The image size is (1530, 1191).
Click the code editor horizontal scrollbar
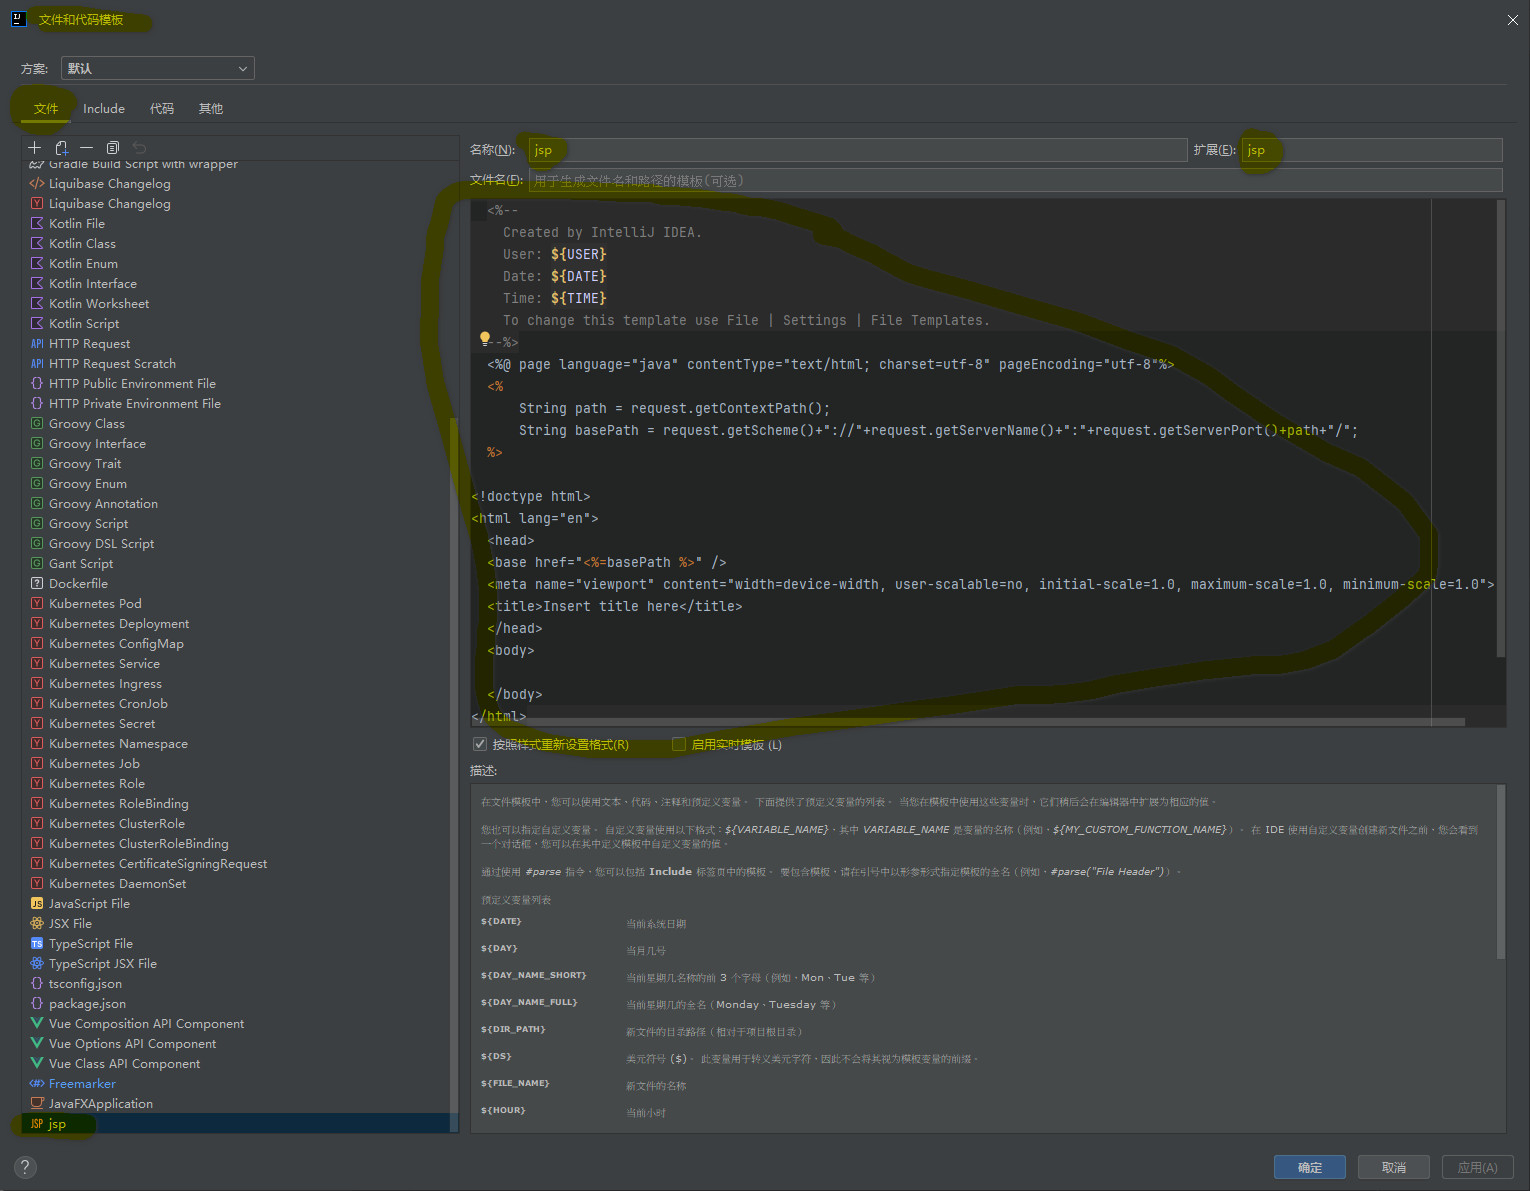click(968, 721)
